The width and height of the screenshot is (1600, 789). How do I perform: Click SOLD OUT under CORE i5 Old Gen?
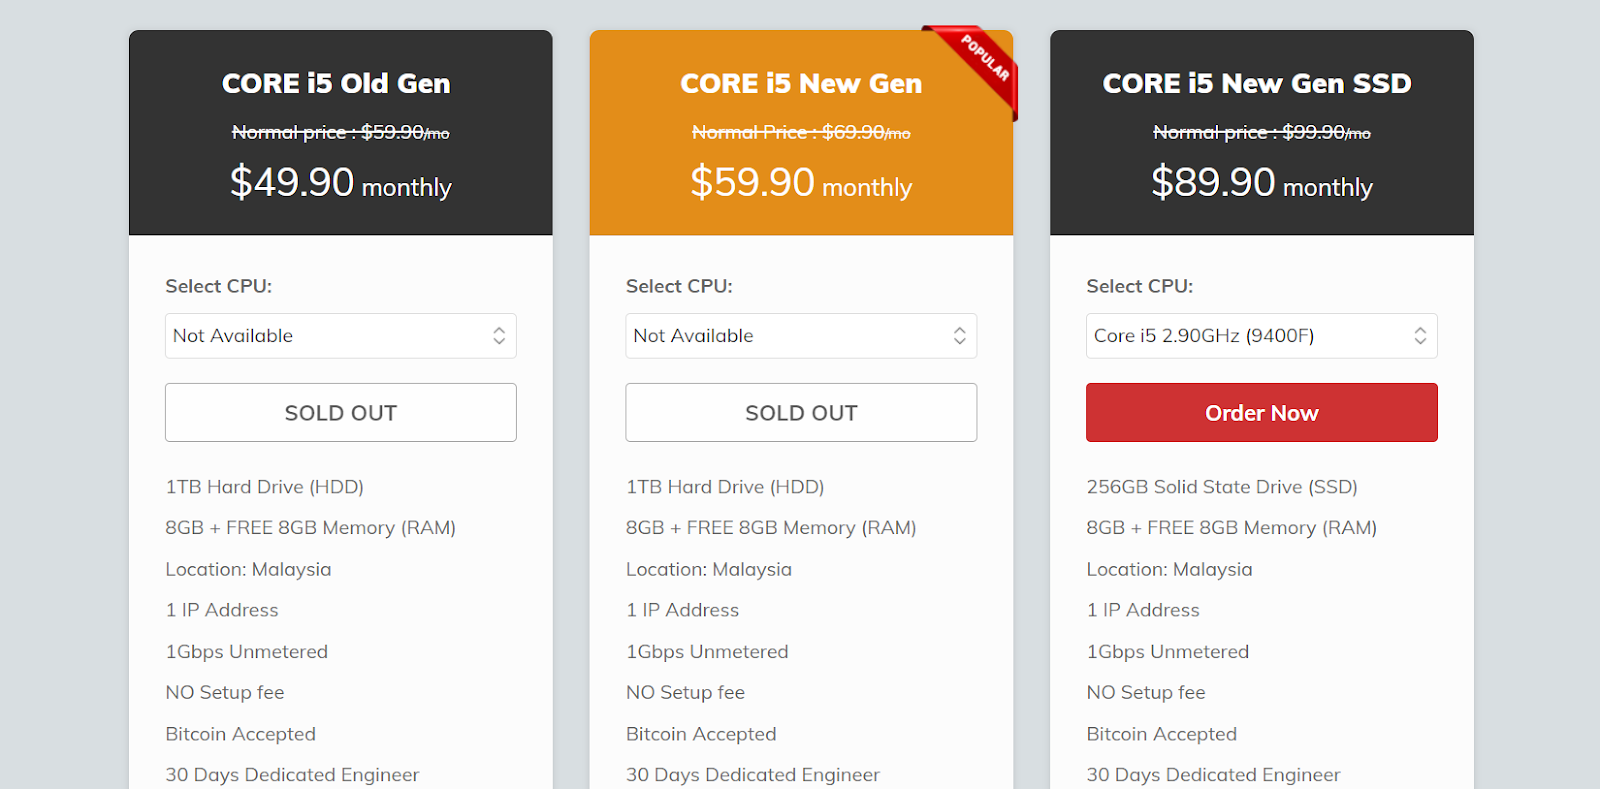[340, 413]
